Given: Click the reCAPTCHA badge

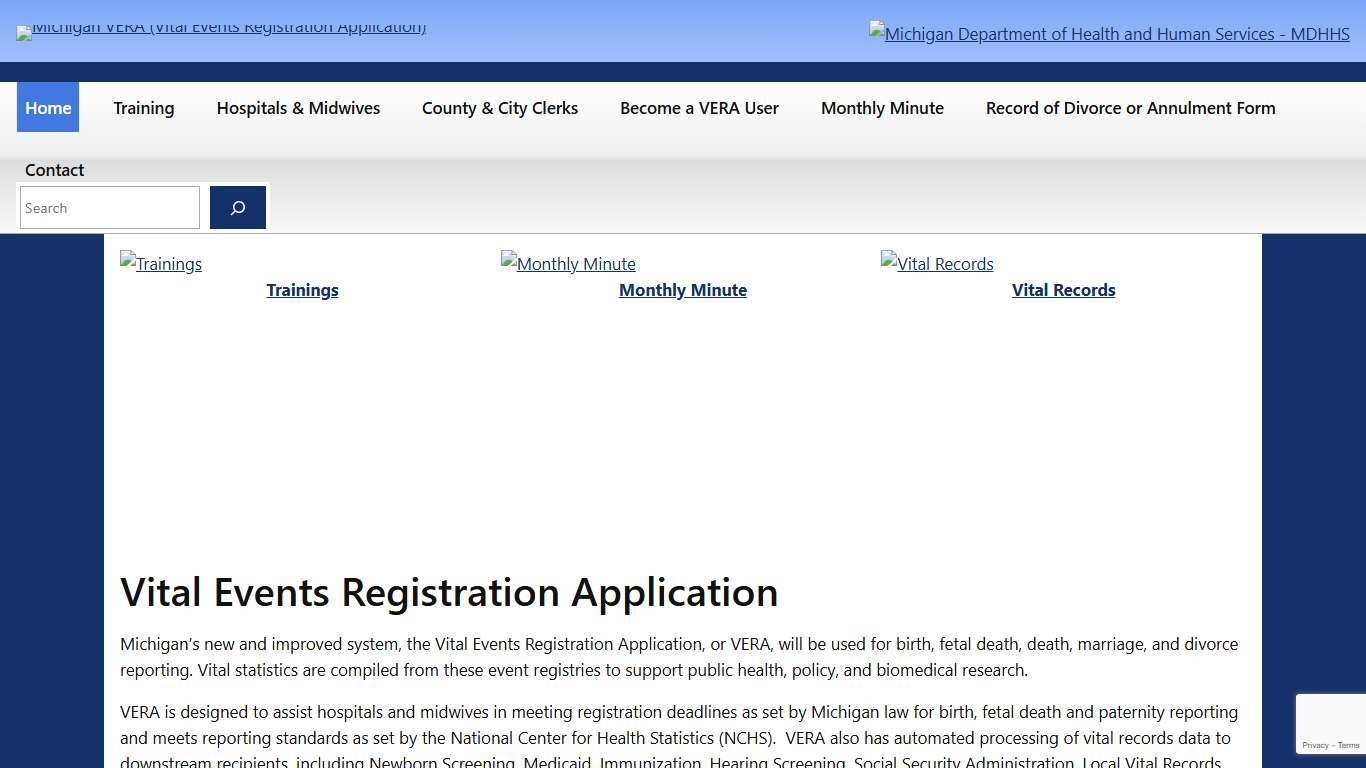Looking at the screenshot, I should tap(1330, 723).
